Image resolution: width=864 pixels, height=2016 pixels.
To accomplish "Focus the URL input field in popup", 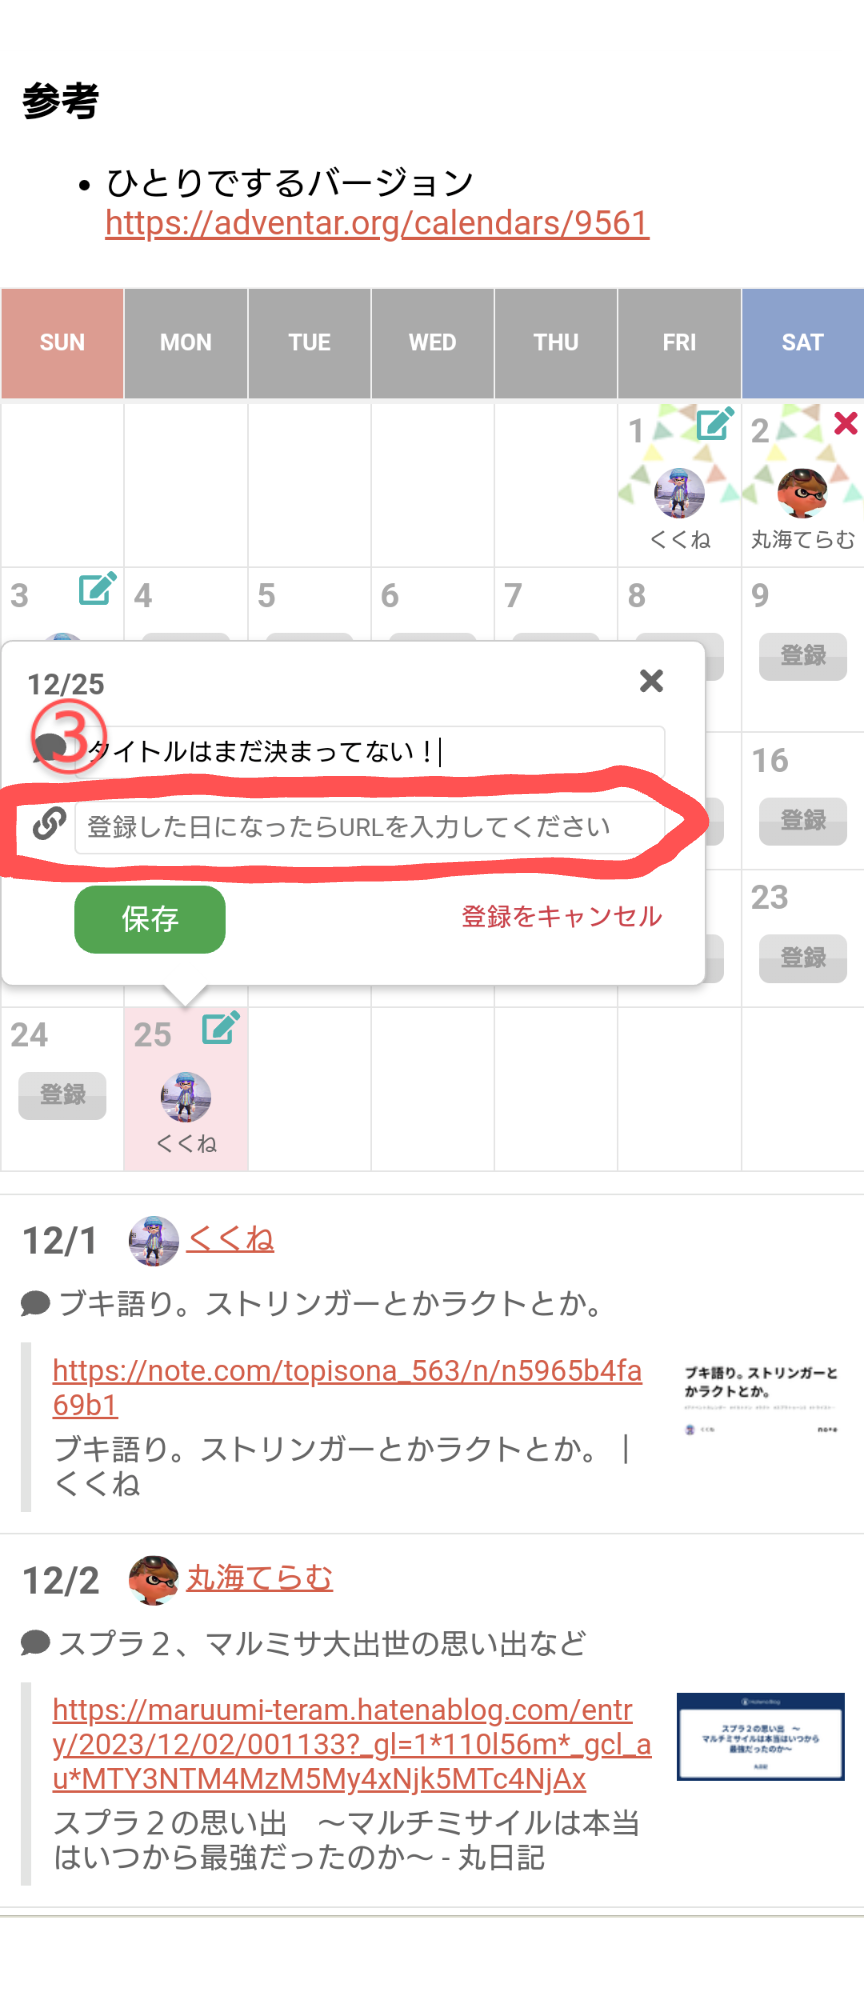I will (370, 827).
